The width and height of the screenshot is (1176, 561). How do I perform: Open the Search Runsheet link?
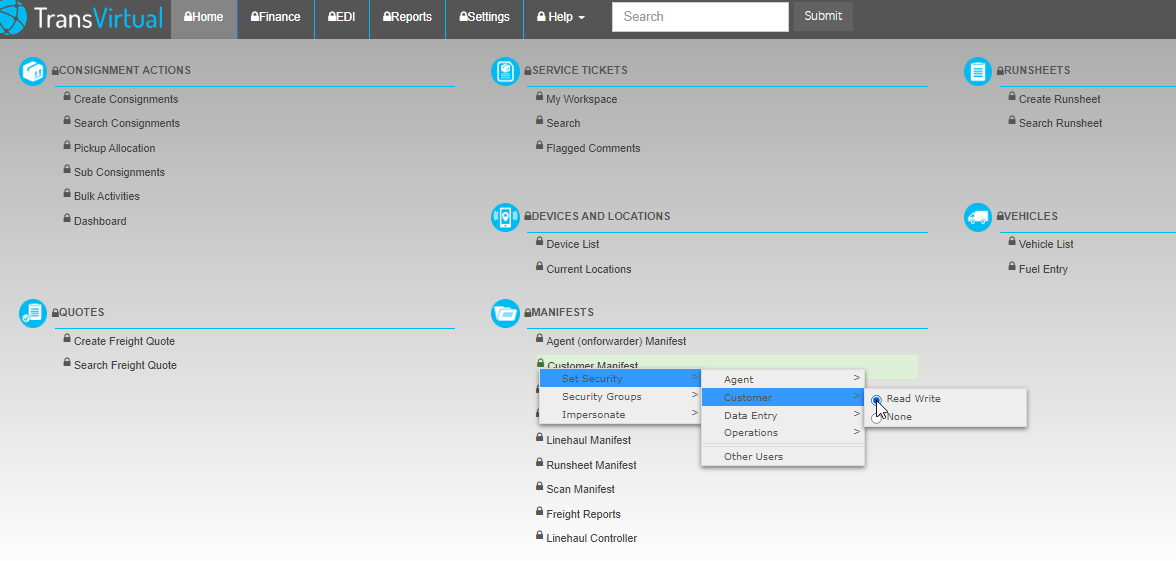point(1060,123)
